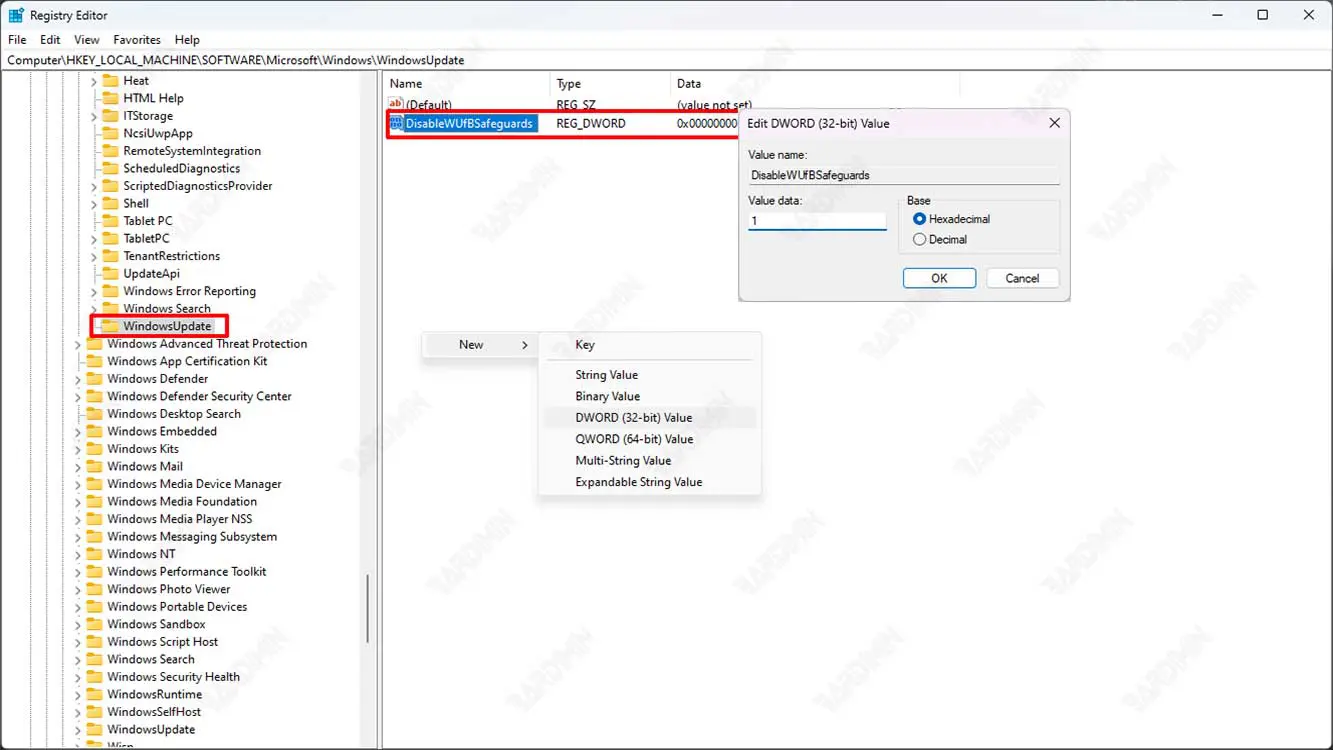Image resolution: width=1333 pixels, height=750 pixels.
Task: Click the Registry Editor app icon in title bar
Action: click(16, 15)
